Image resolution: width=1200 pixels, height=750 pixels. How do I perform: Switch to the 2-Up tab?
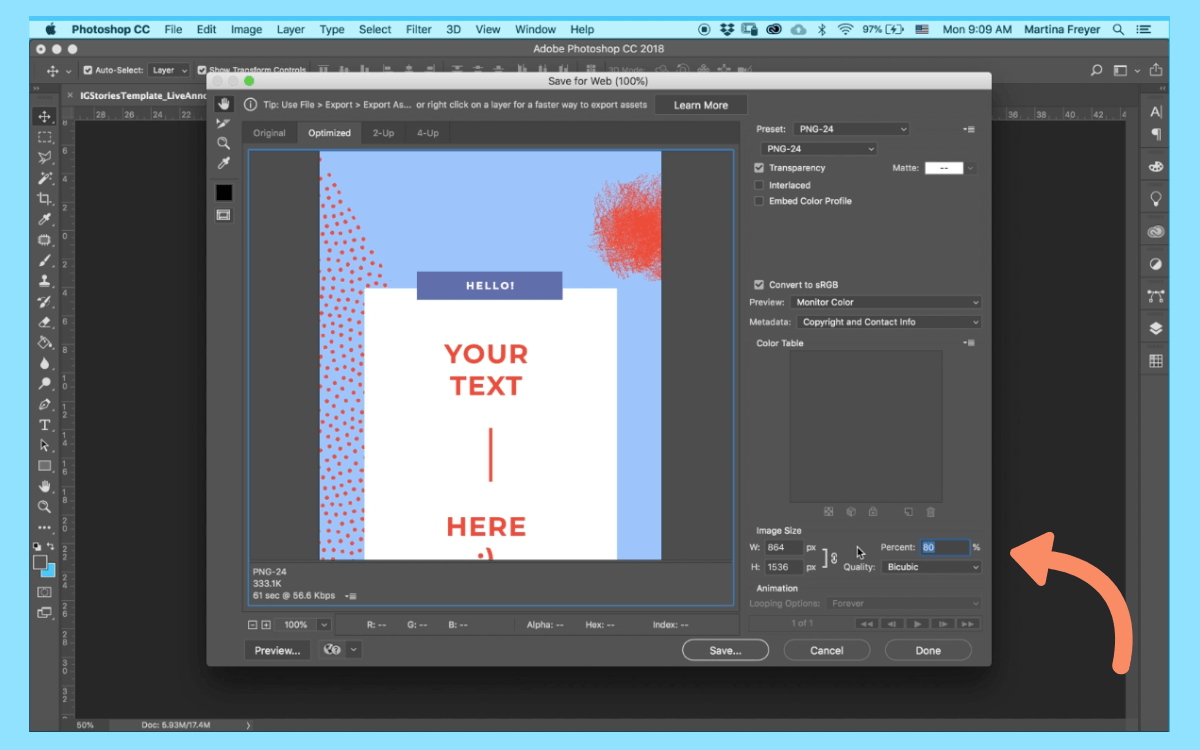pyautogui.click(x=383, y=132)
